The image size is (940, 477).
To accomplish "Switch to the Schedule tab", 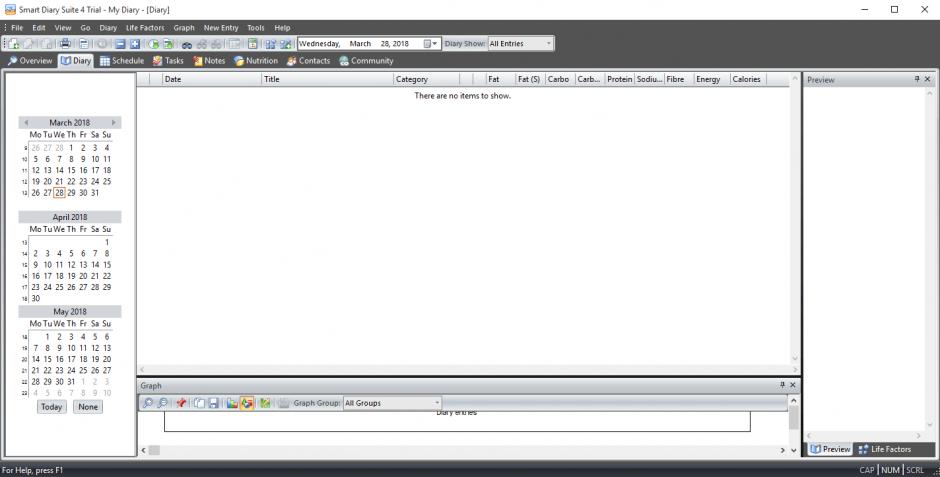I will point(122,61).
